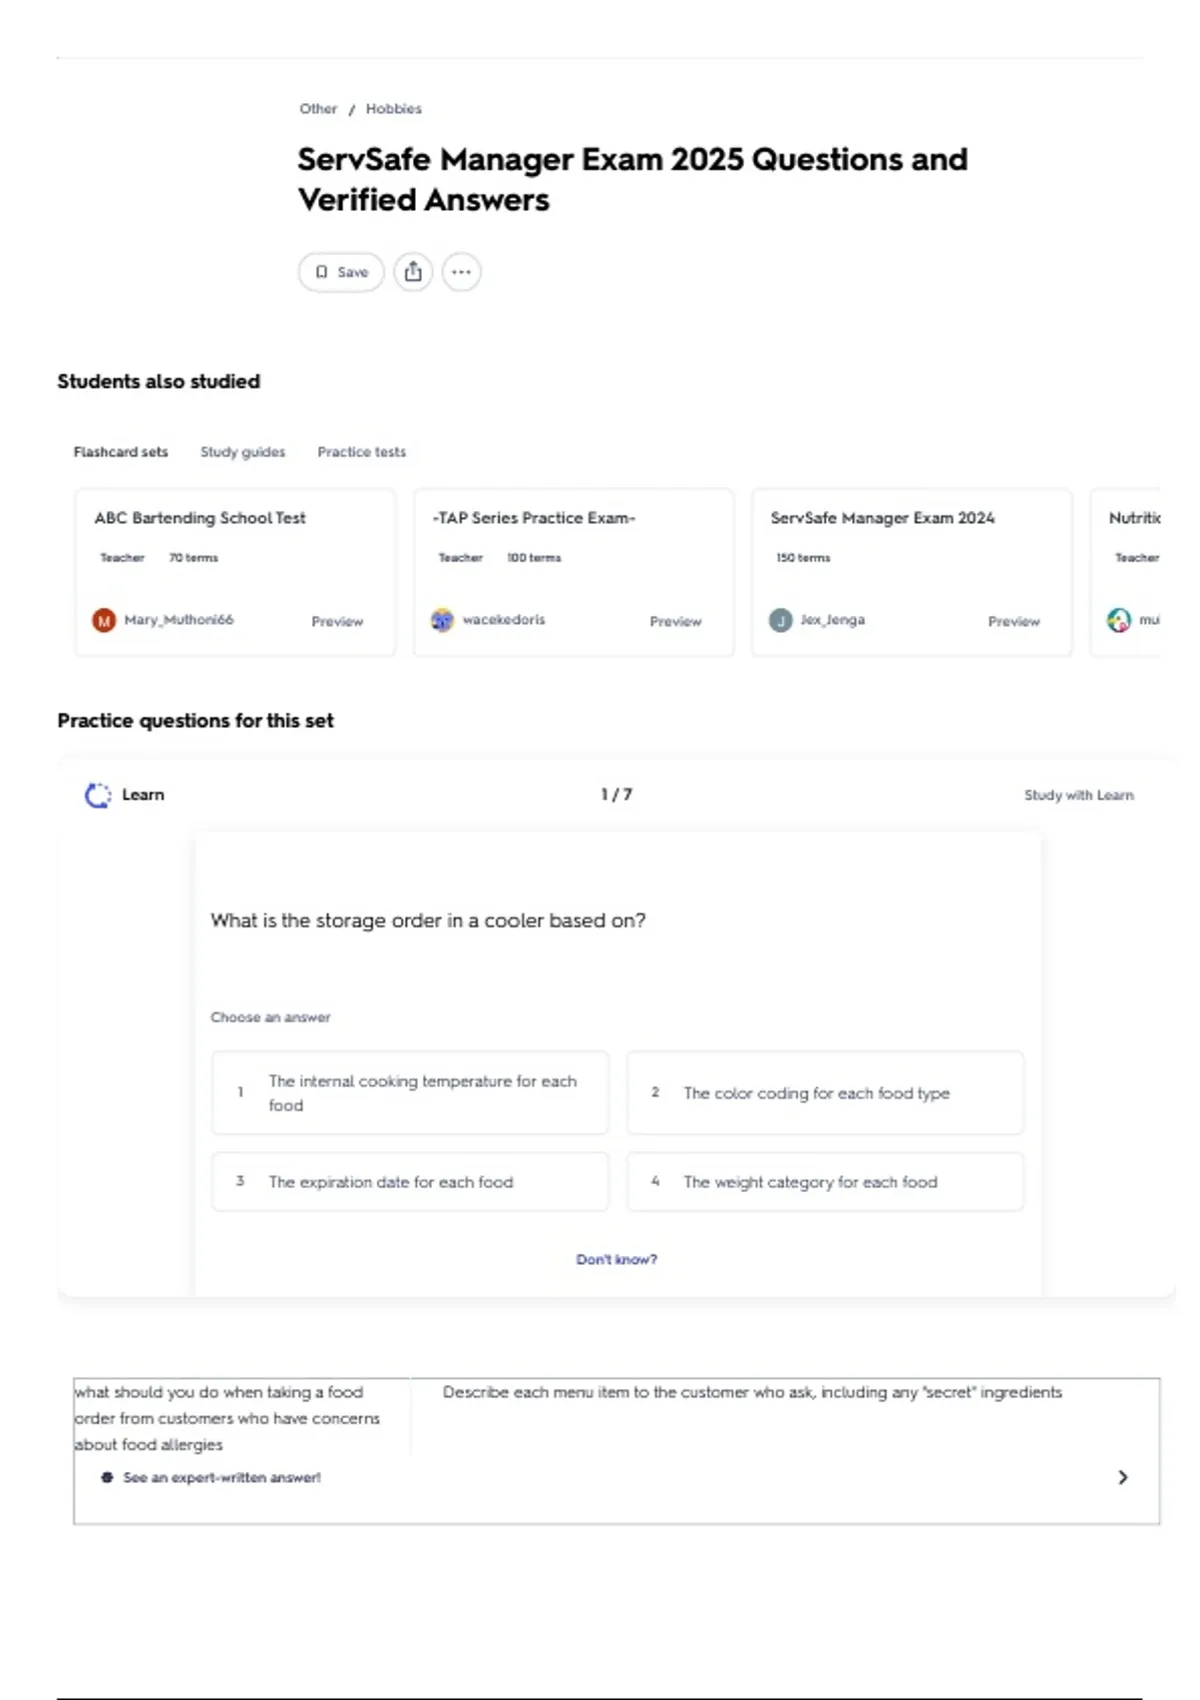Click the expert-written answer bullet icon
This screenshot has height=1700, width=1200.
tap(107, 1477)
